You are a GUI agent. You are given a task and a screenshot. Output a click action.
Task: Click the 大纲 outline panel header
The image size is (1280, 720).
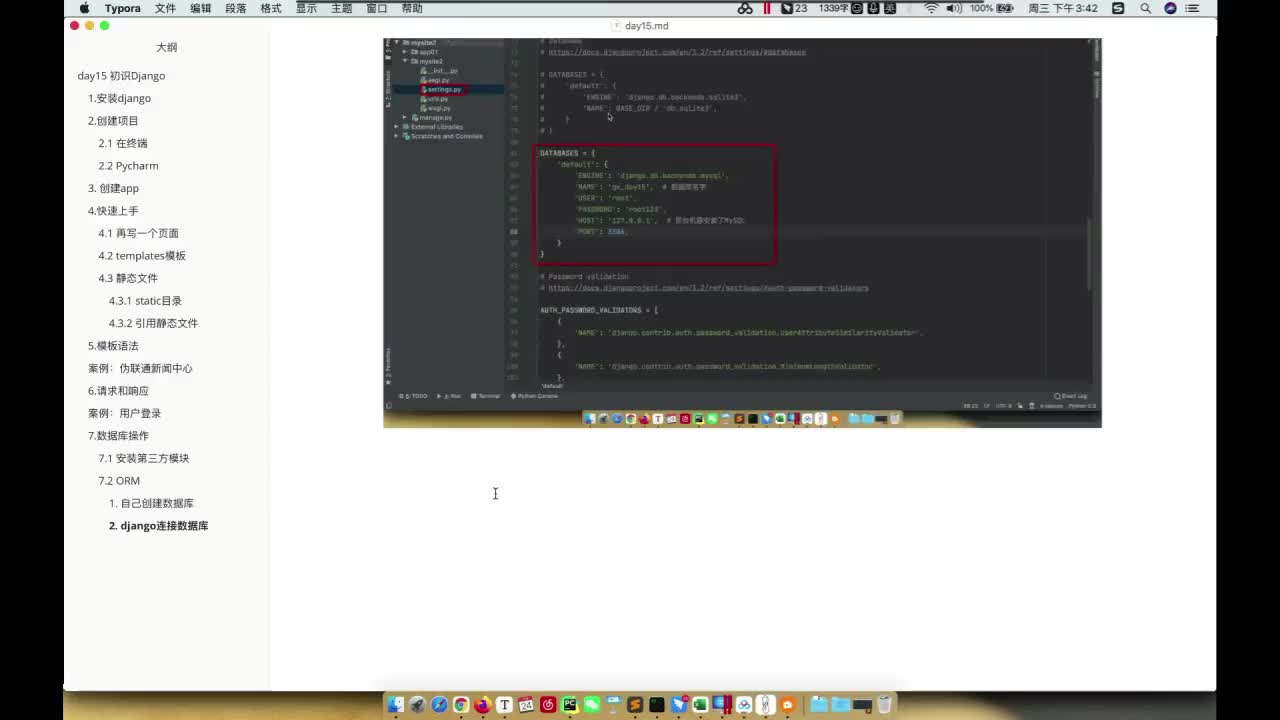(166, 47)
